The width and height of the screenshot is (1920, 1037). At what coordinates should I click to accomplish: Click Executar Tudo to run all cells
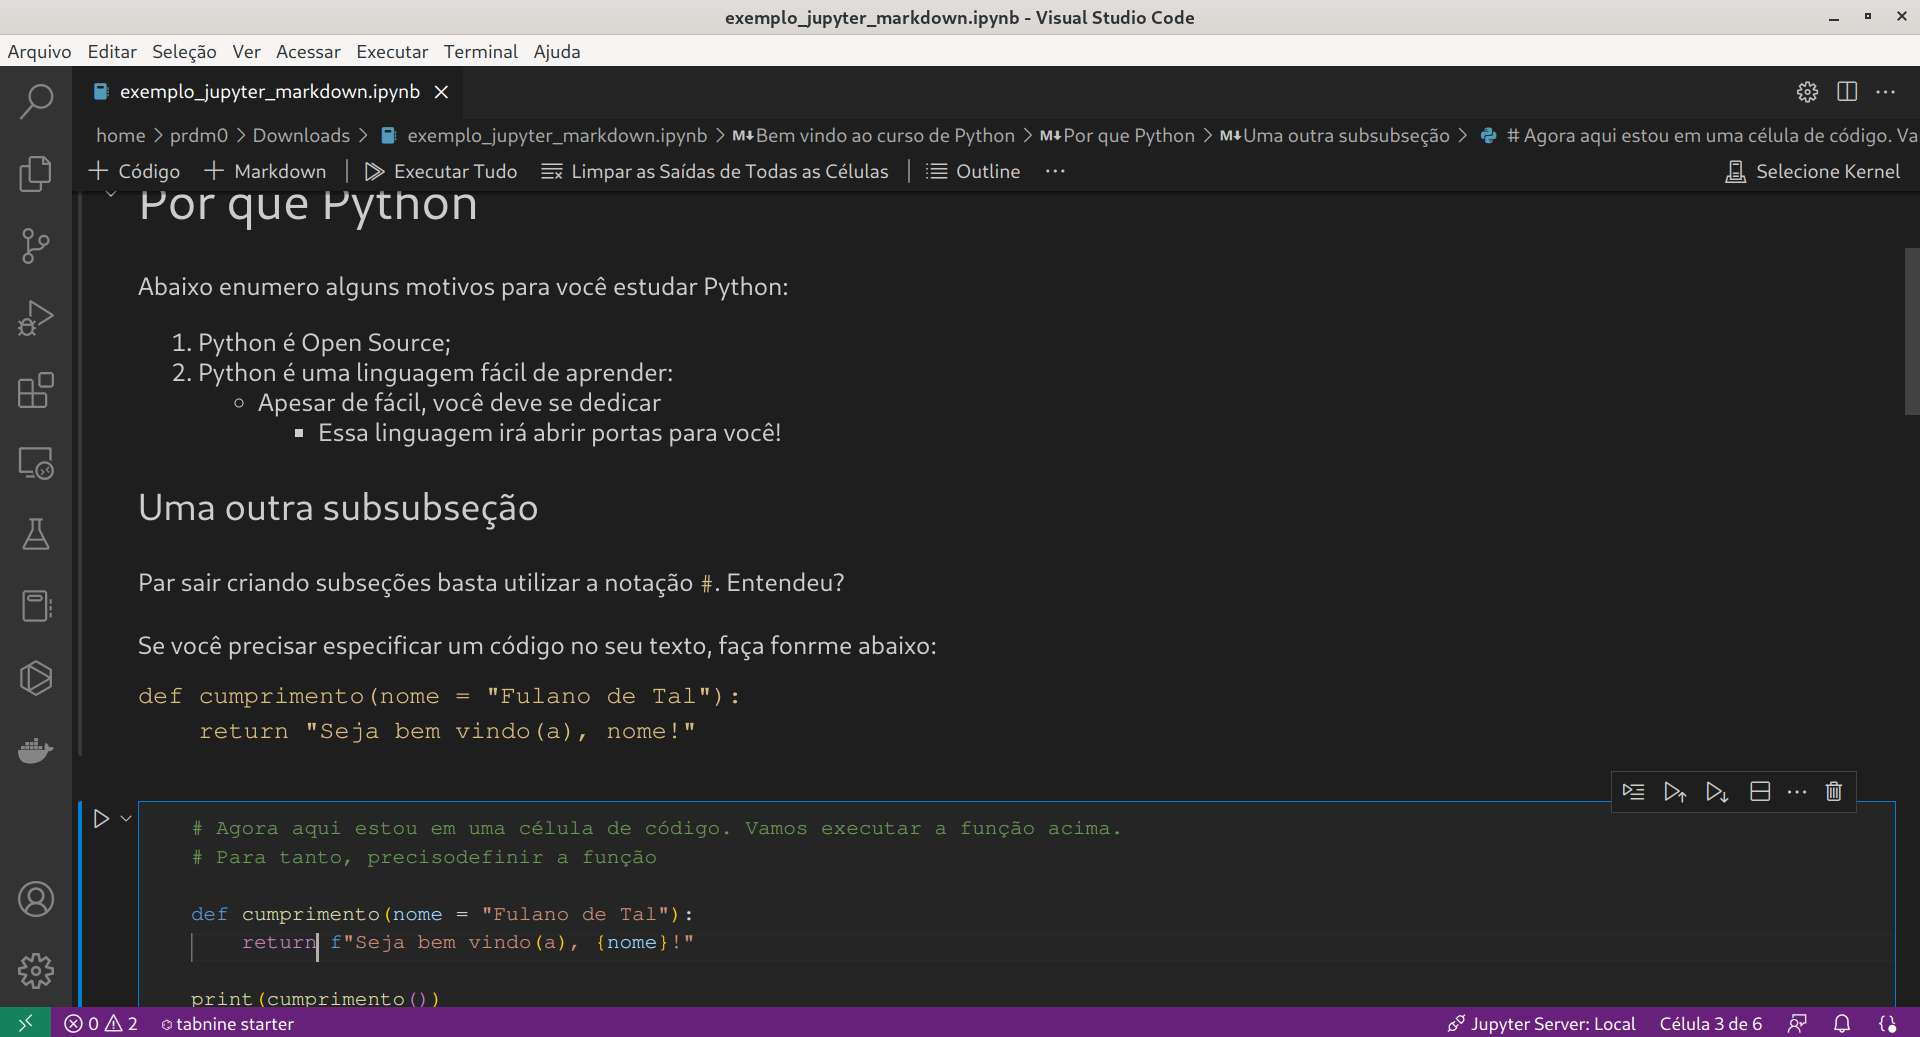pyautogui.click(x=441, y=172)
